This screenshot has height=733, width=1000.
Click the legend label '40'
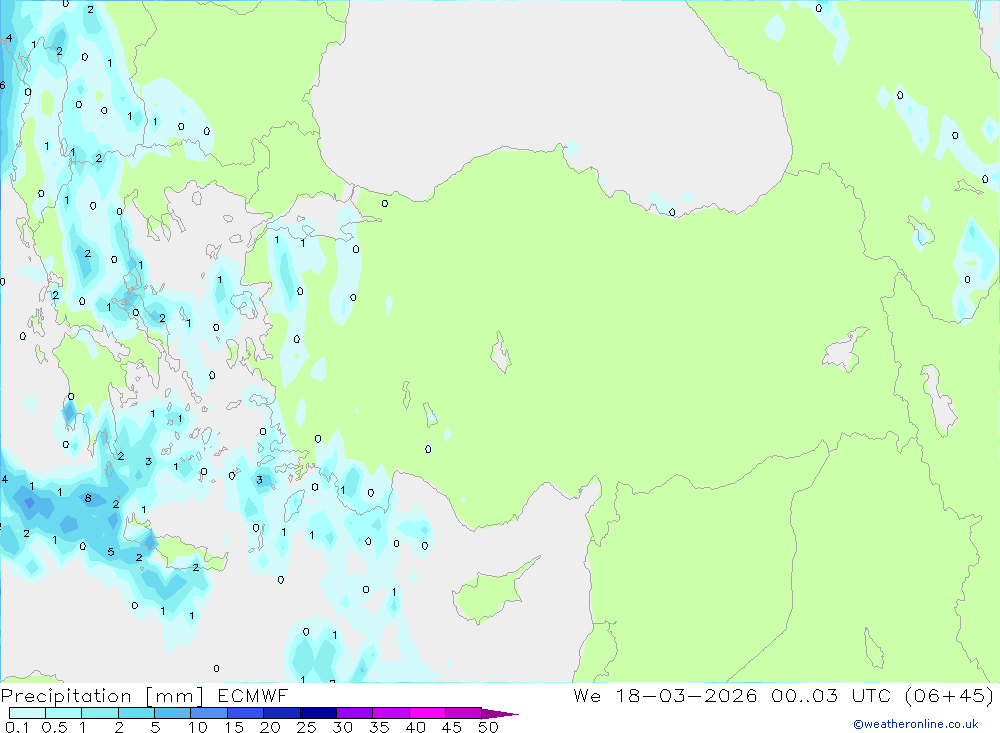click(416, 727)
